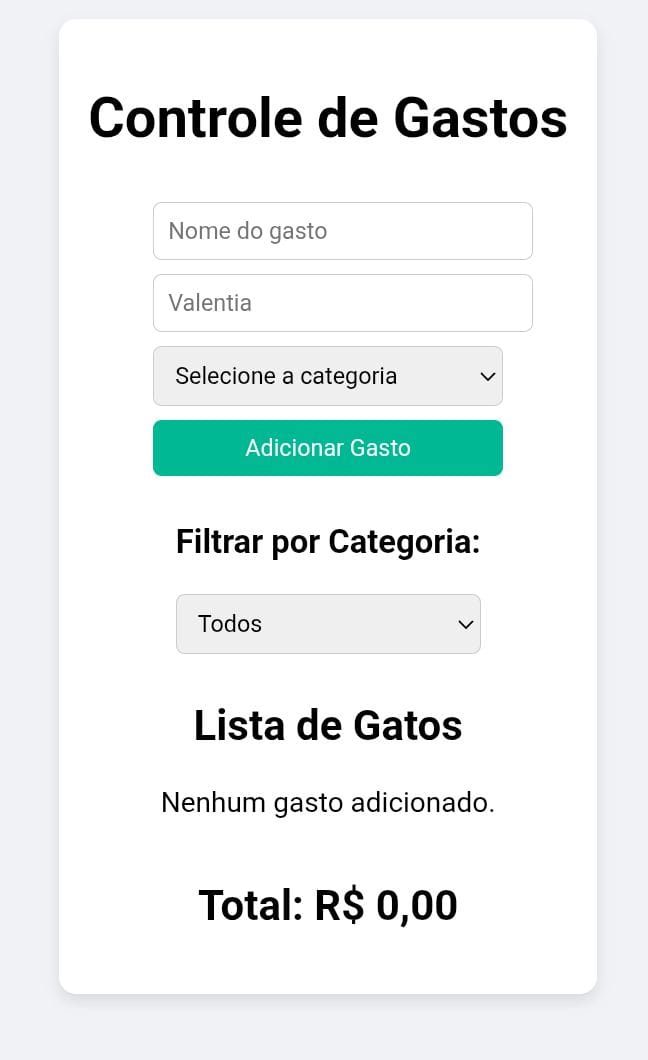648x1060 pixels.
Task: Click the chevron arrow of category select
Action: pyautogui.click(x=488, y=376)
